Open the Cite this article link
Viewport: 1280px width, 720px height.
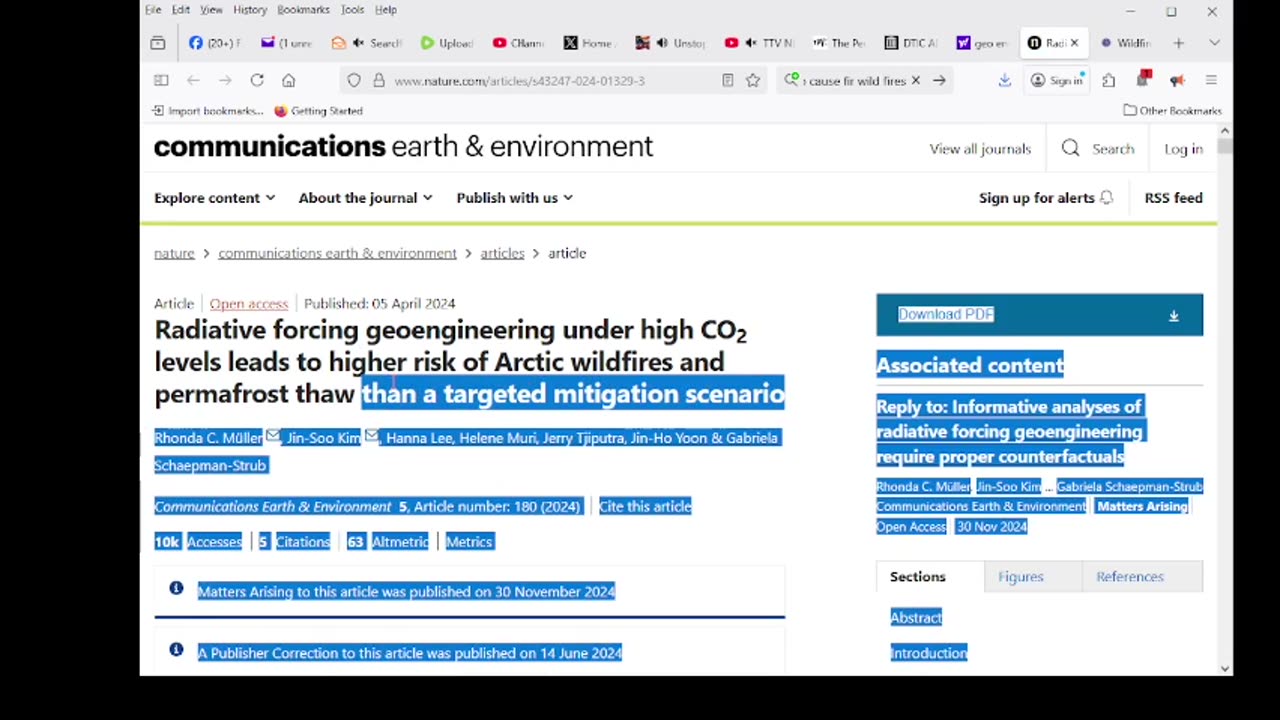click(x=645, y=506)
